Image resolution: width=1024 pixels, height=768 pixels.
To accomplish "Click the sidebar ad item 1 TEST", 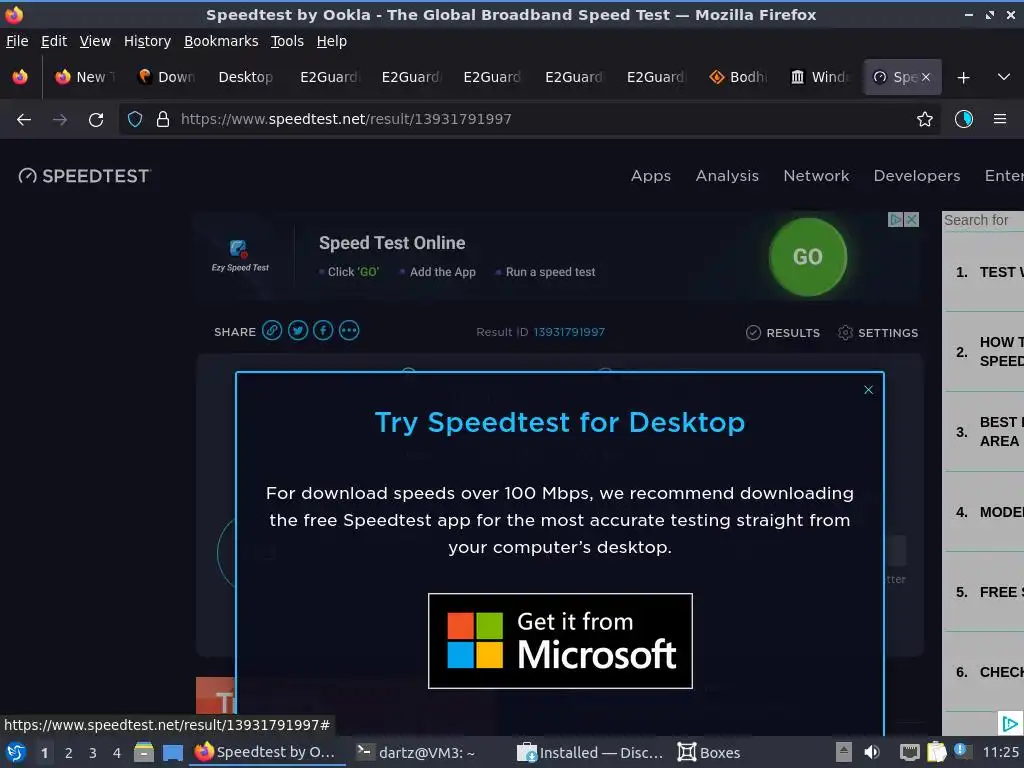I will tap(985, 272).
